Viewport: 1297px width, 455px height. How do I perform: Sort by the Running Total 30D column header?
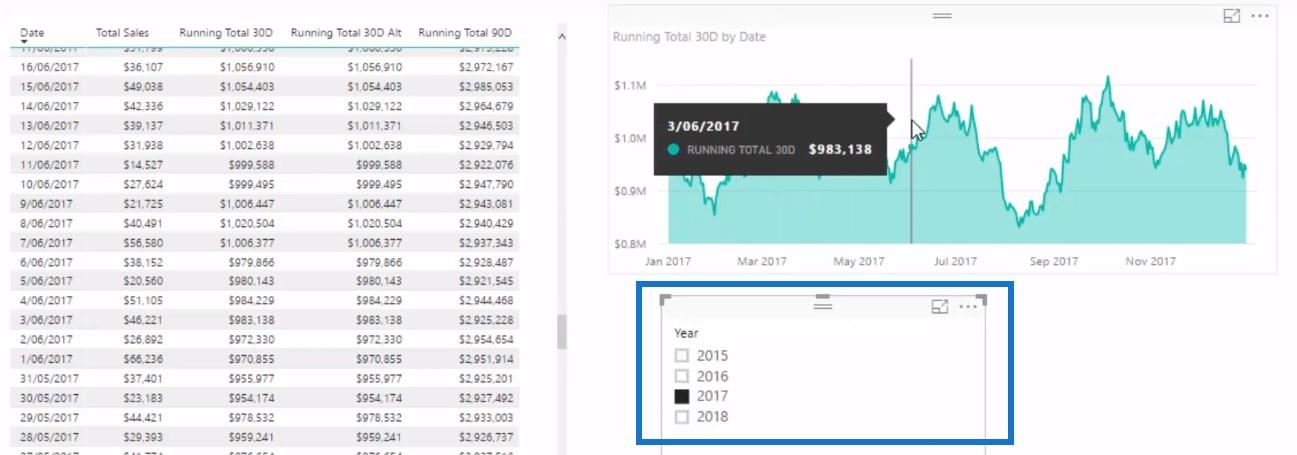[x=227, y=32]
